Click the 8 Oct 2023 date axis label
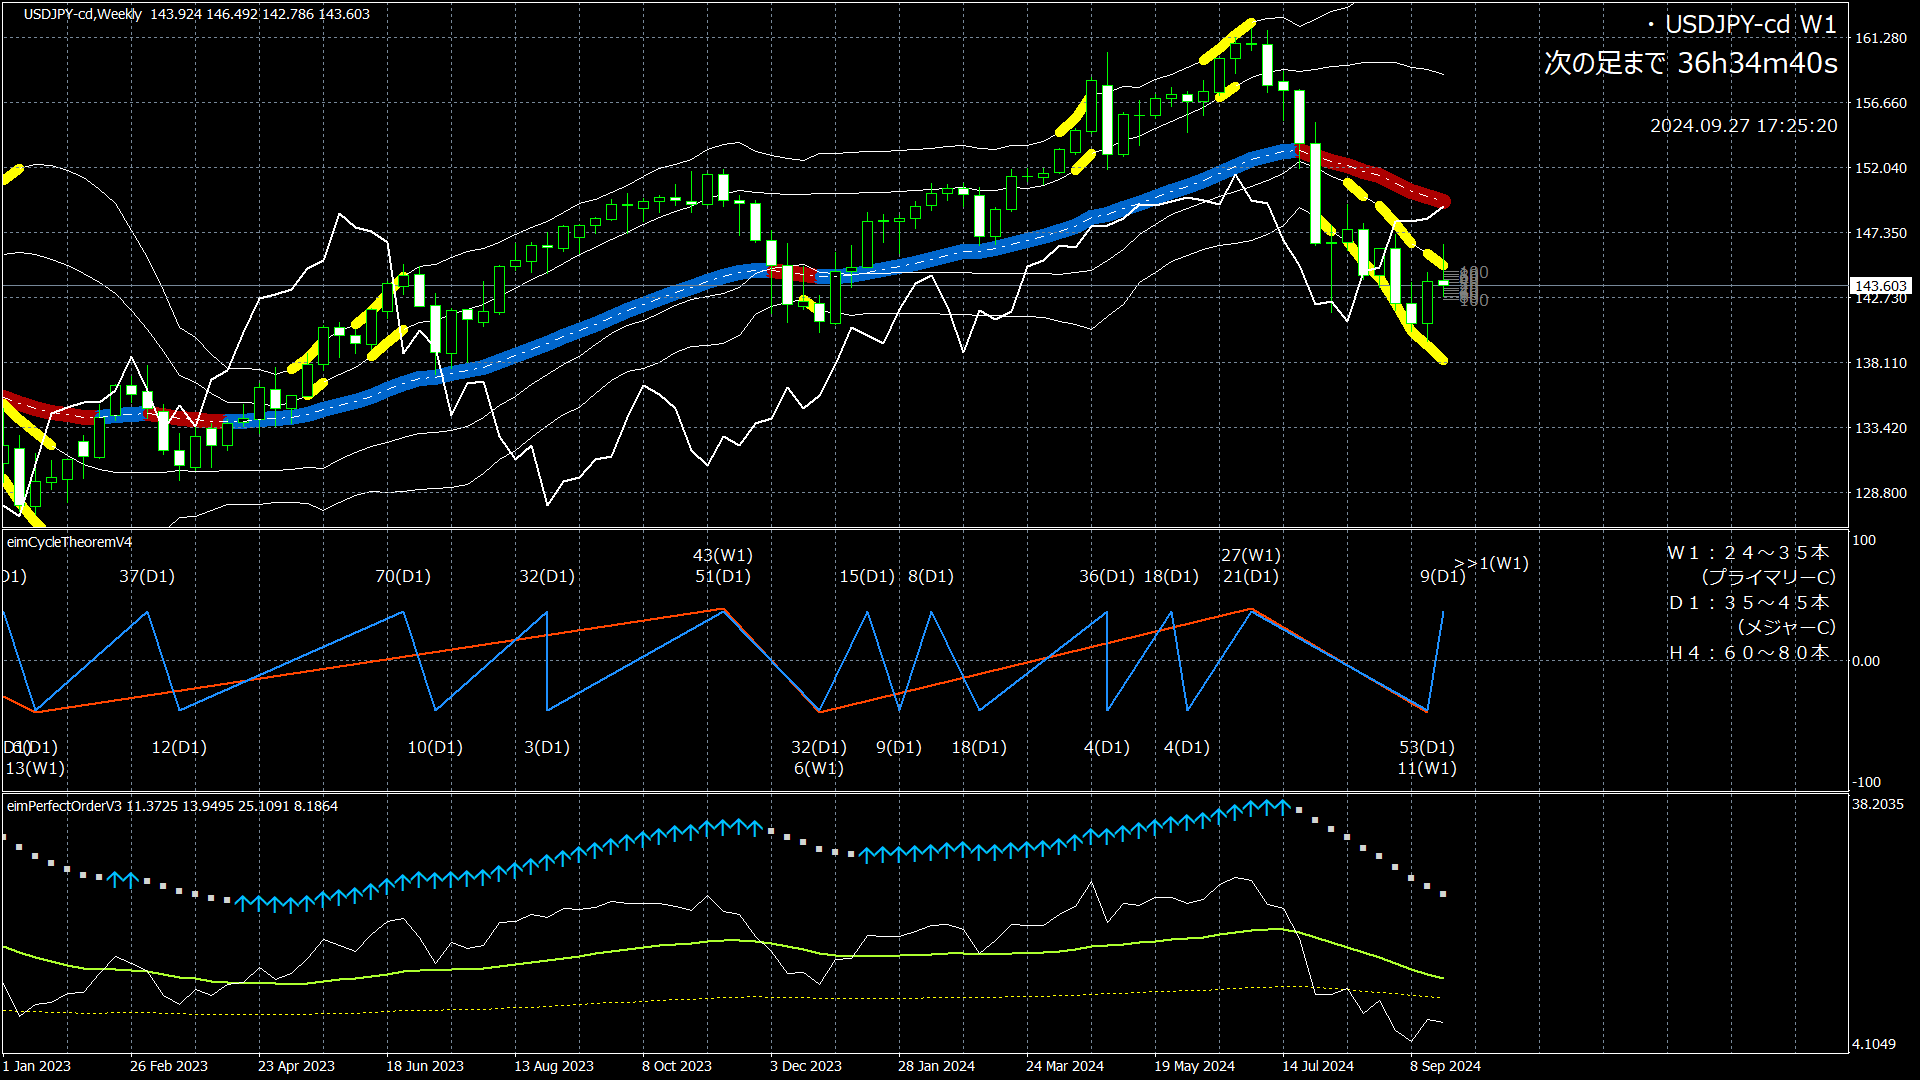 (x=677, y=1066)
